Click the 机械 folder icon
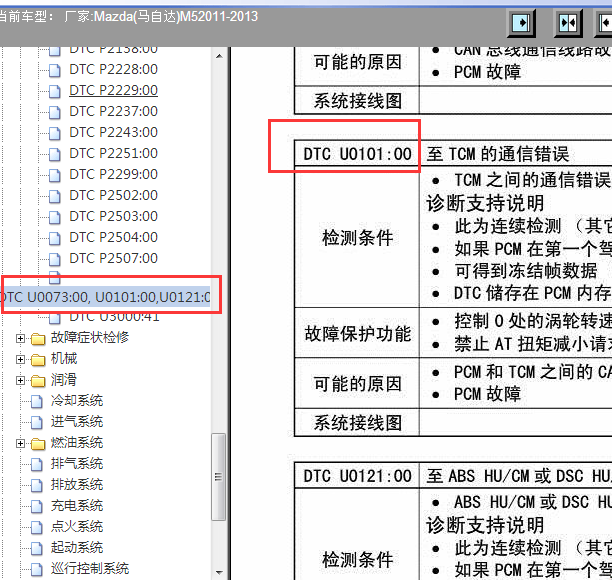Viewport: 612px width, 580px height. [x=38, y=360]
